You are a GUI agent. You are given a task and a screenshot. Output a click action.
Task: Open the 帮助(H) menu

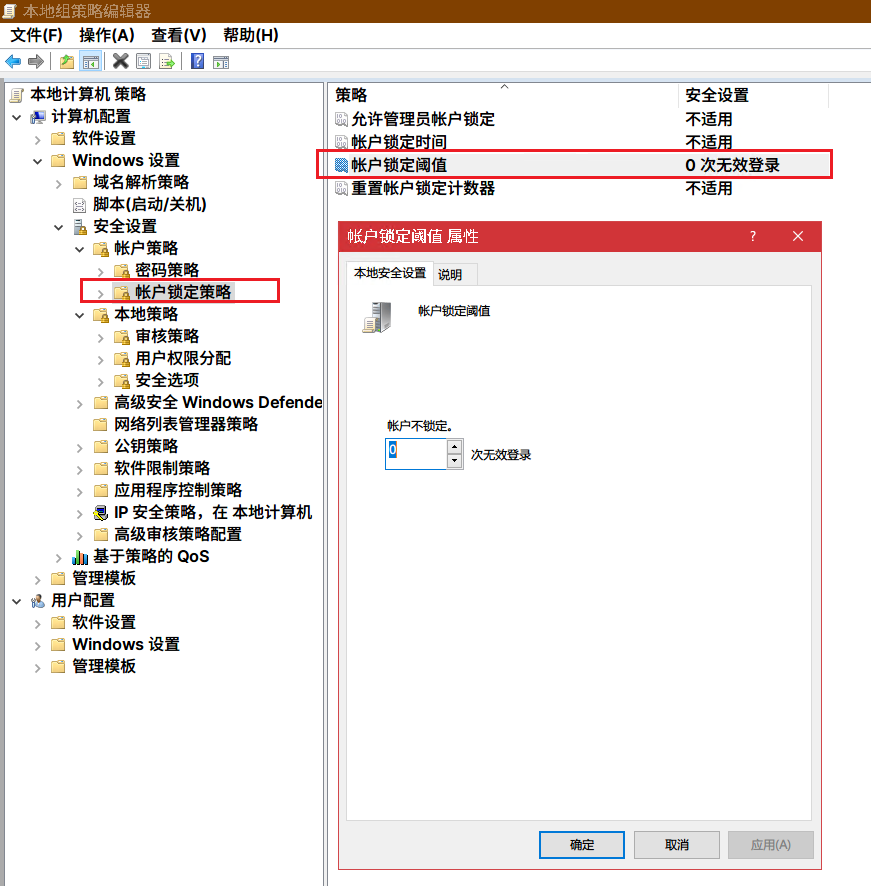[x=251, y=35]
